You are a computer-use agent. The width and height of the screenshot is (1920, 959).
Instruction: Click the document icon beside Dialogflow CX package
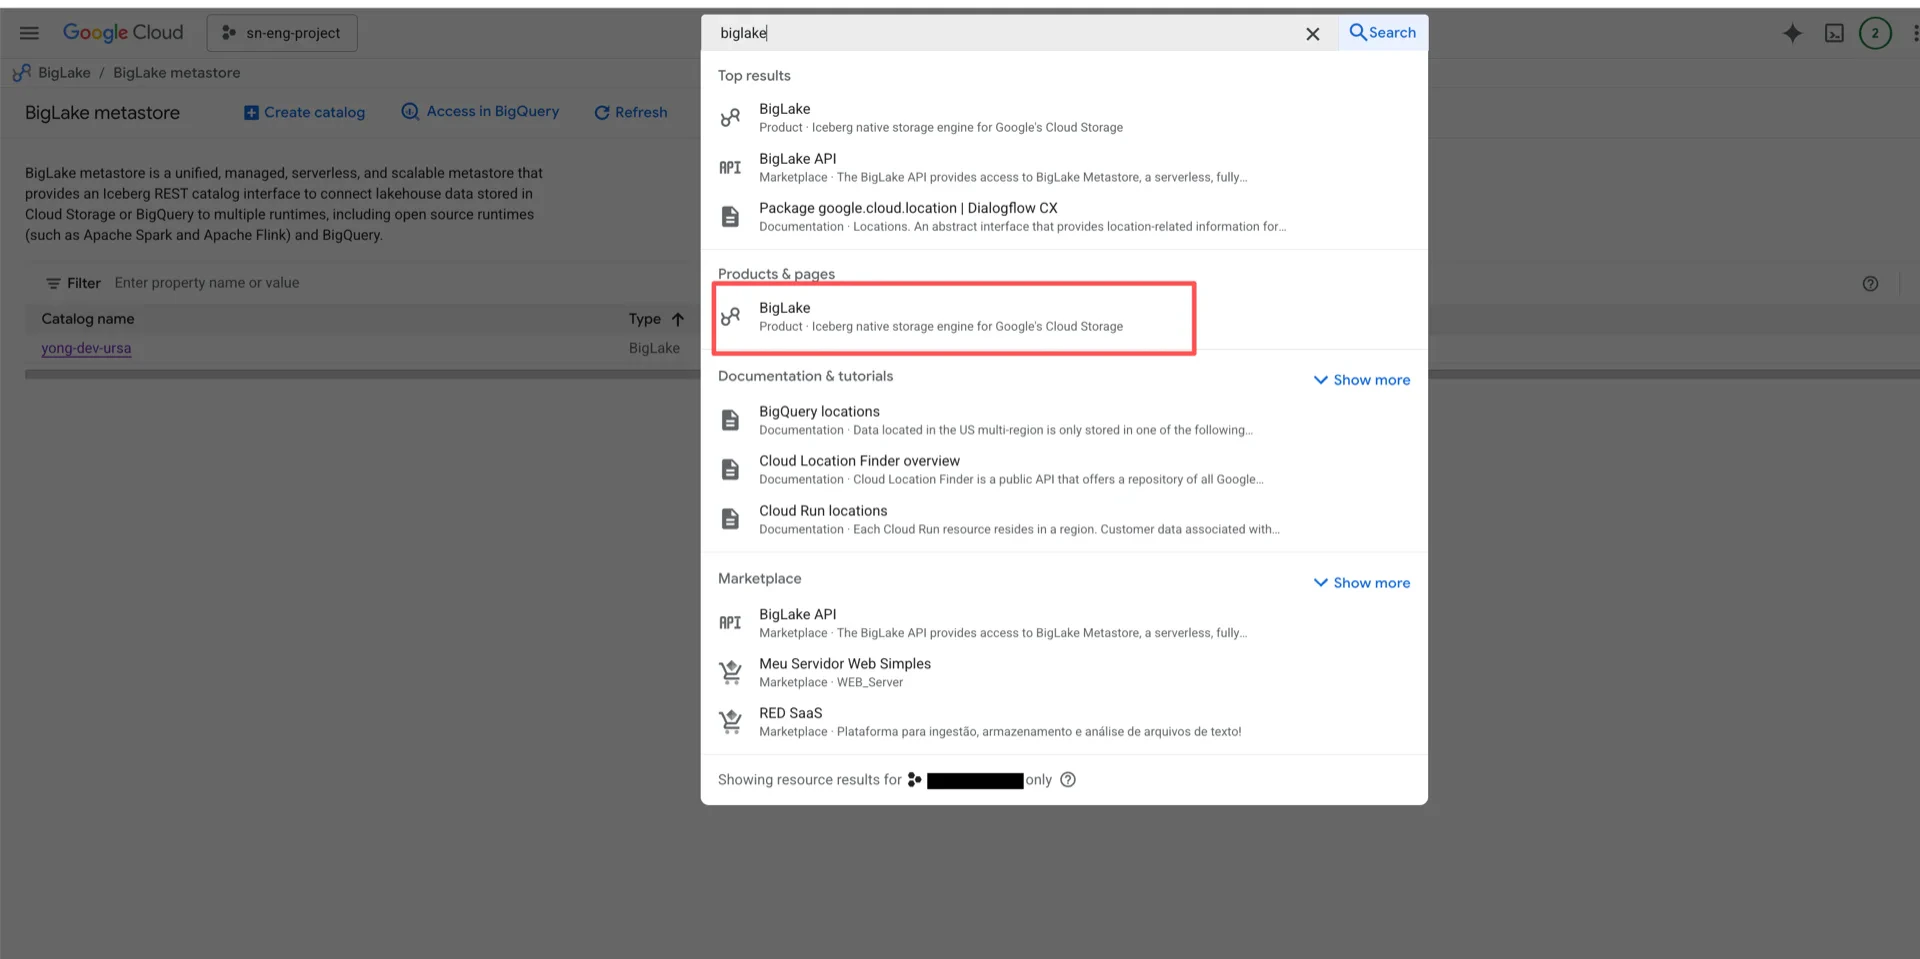pyautogui.click(x=730, y=217)
